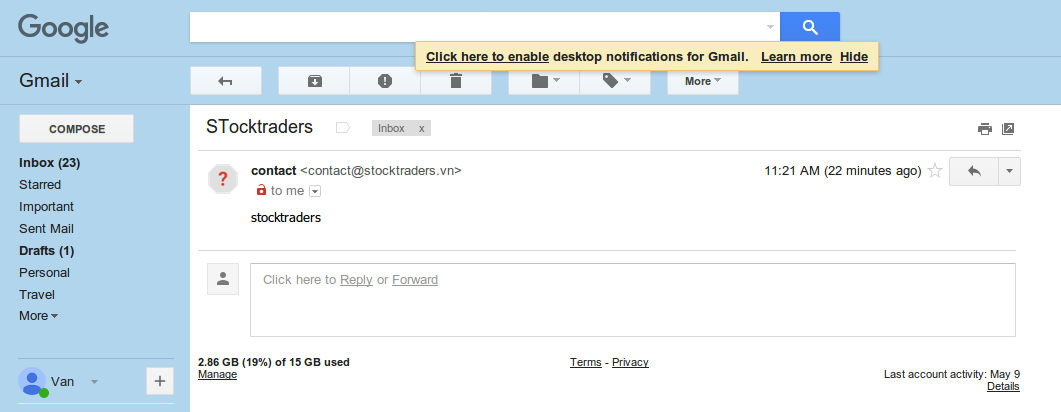Expand More labels in sidebar
Image resolution: width=1061 pixels, height=412 pixels.
[x=38, y=316]
